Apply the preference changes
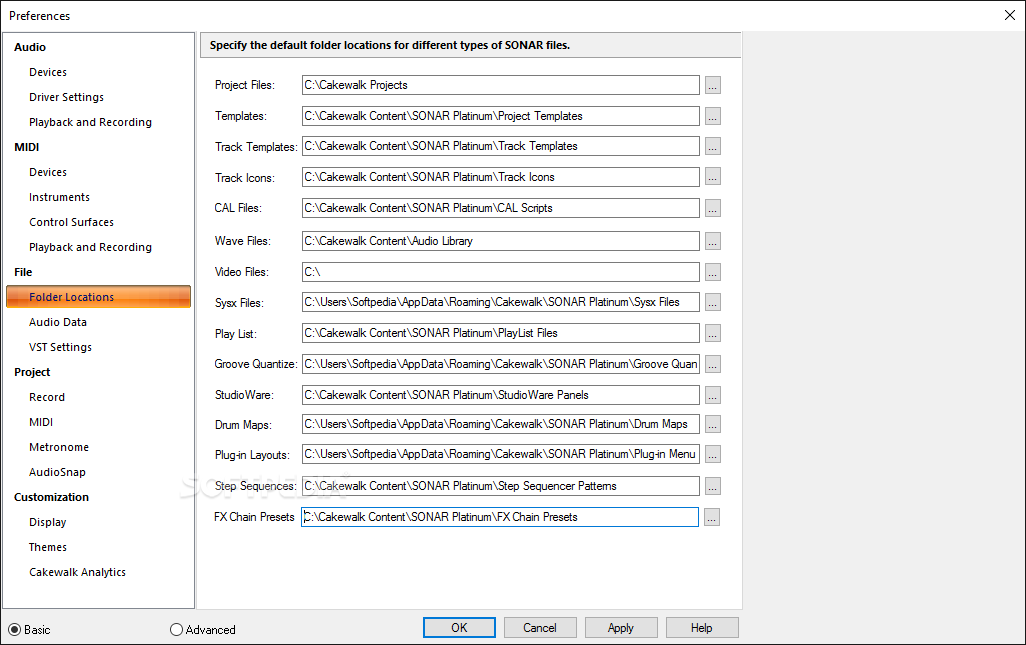Screen dimensions: 1026x645 [x=620, y=627]
